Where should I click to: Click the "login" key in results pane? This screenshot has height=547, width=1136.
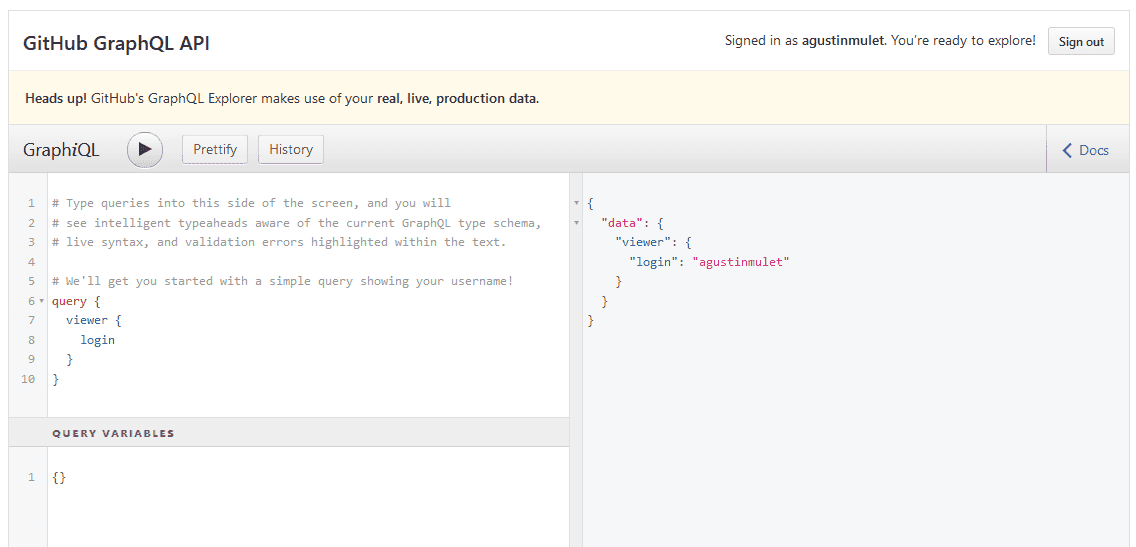654,262
